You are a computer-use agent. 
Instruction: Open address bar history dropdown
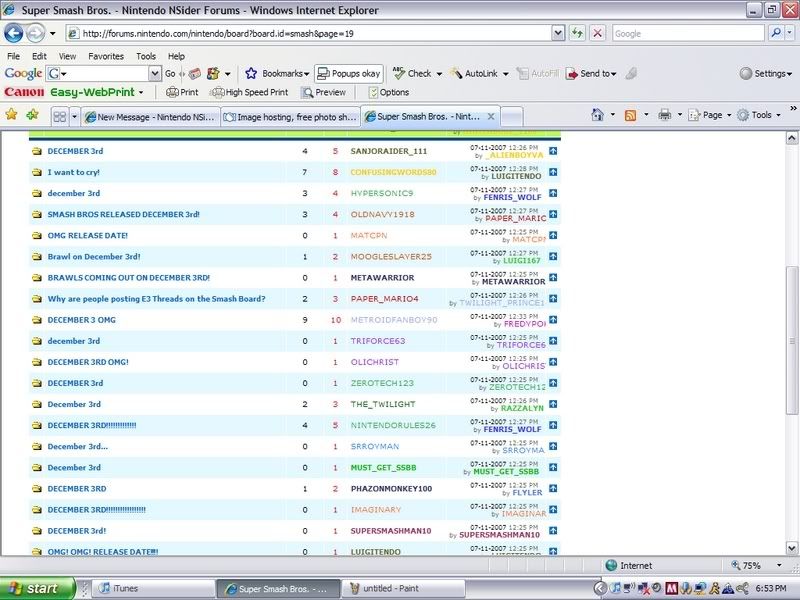pos(558,34)
